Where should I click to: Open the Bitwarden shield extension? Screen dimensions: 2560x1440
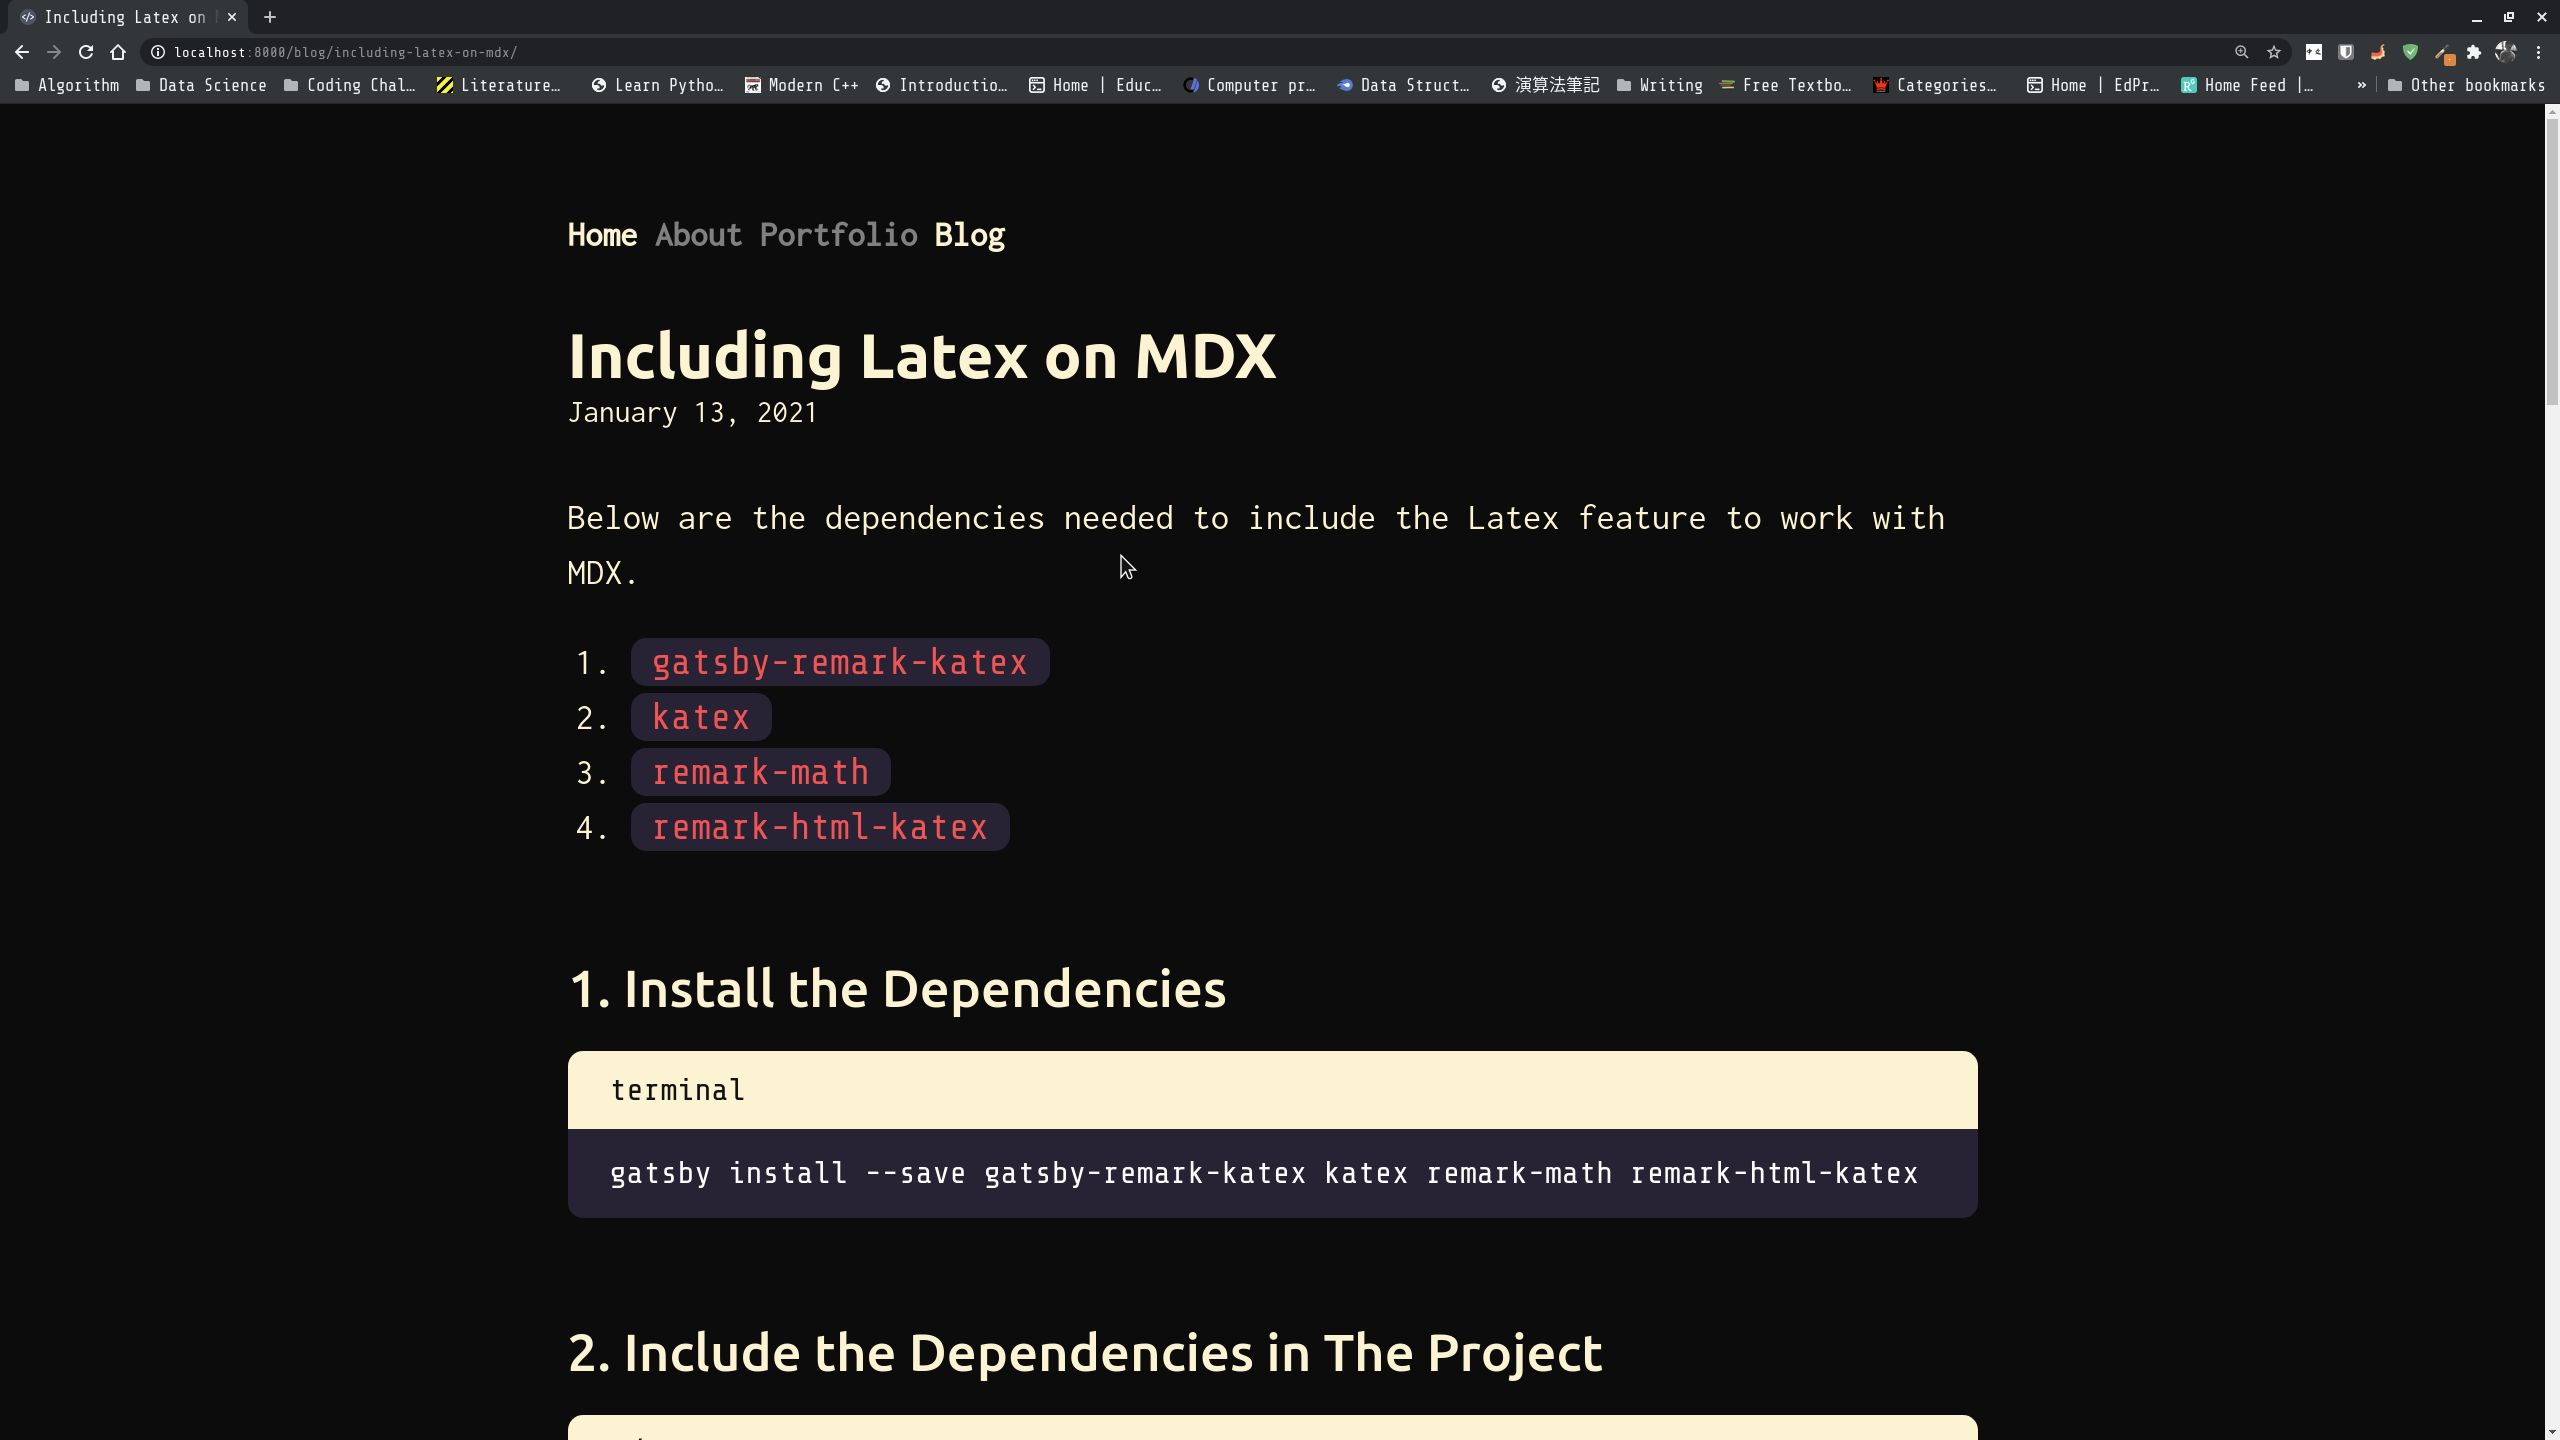point(2346,52)
